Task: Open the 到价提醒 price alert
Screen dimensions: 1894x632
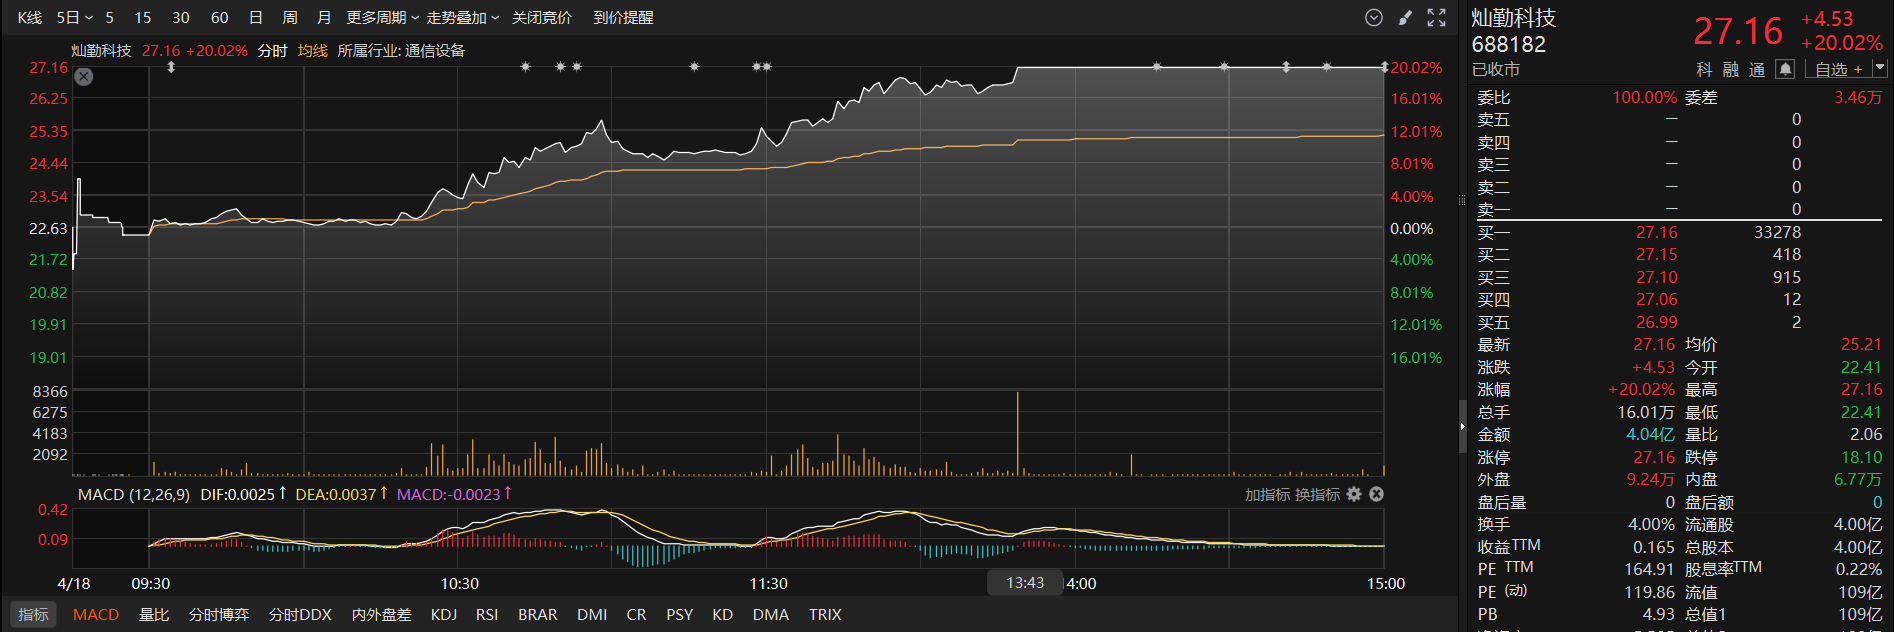Action: (623, 18)
